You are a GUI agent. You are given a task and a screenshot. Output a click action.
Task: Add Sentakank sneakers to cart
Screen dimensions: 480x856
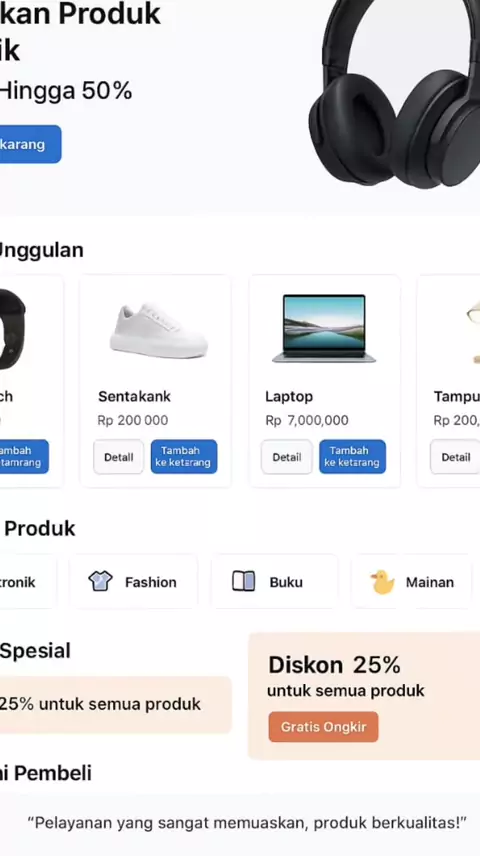pyautogui.click(x=184, y=456)
